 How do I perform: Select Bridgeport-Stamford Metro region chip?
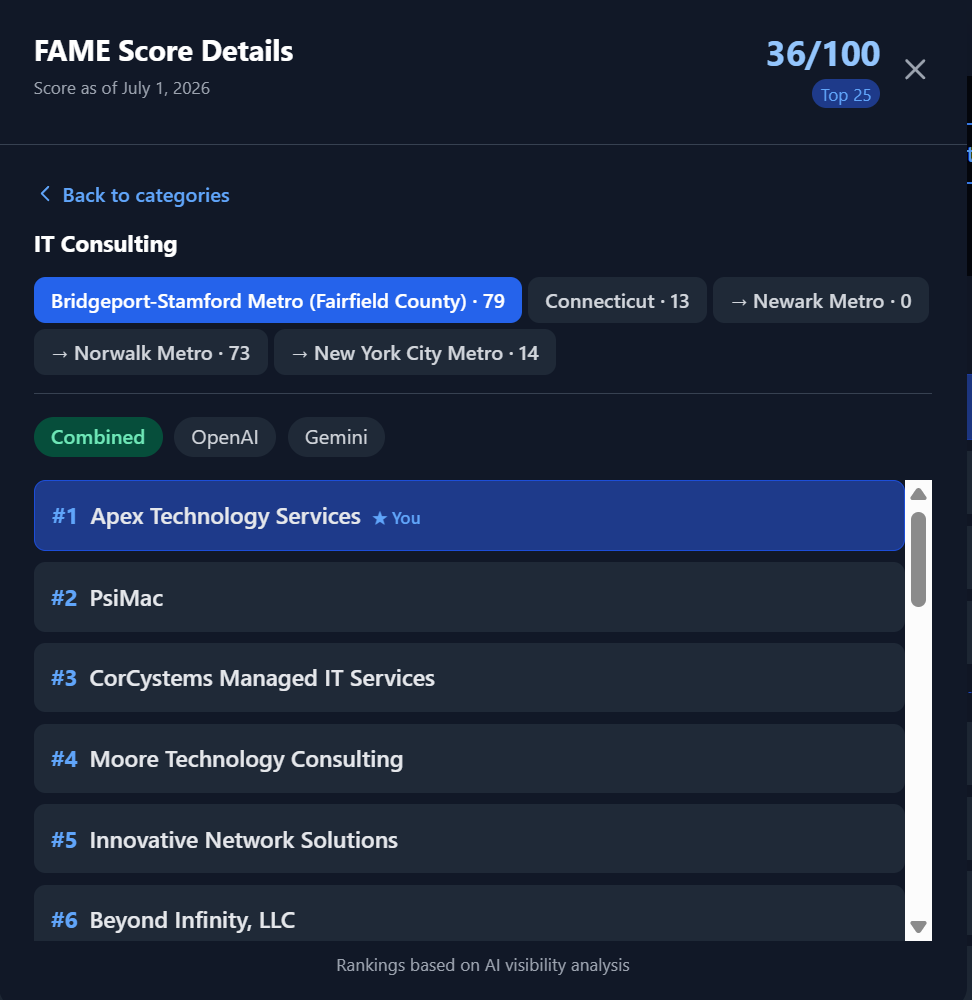tap(277, 300)
